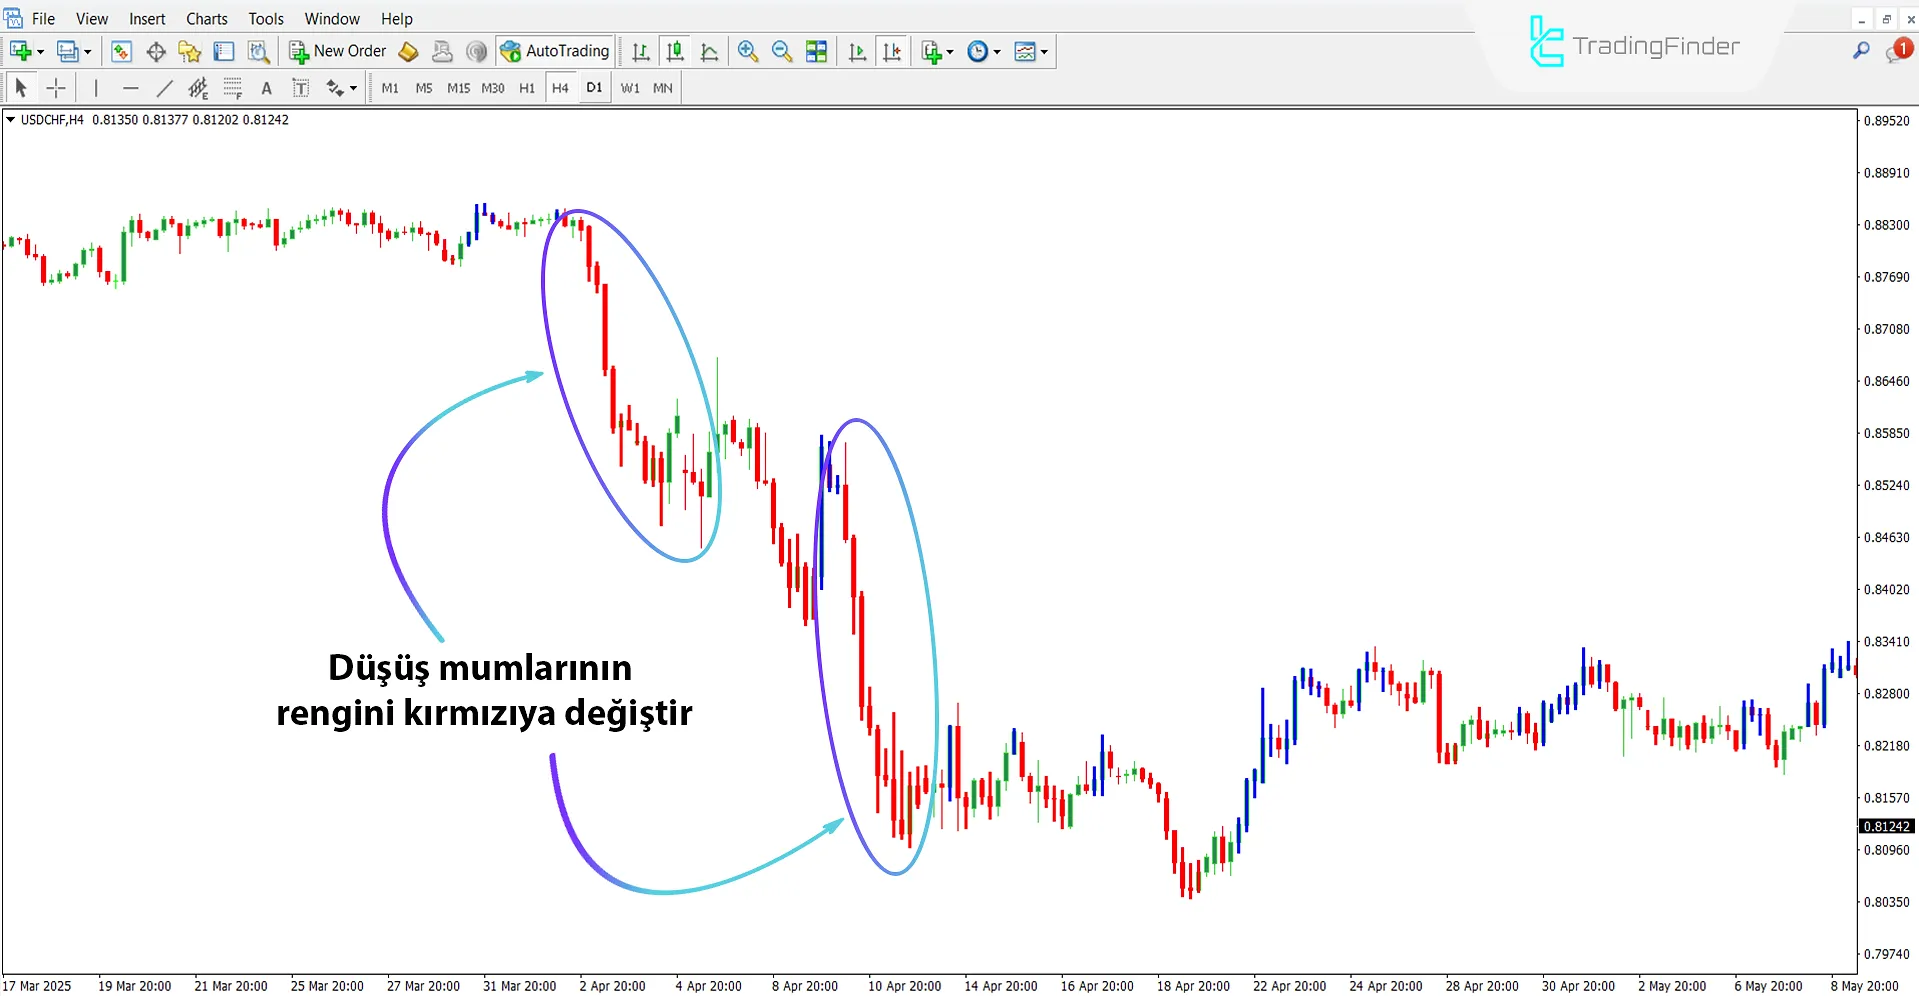
Task: Click the 0.81242 current price label
Action: 1886,826
